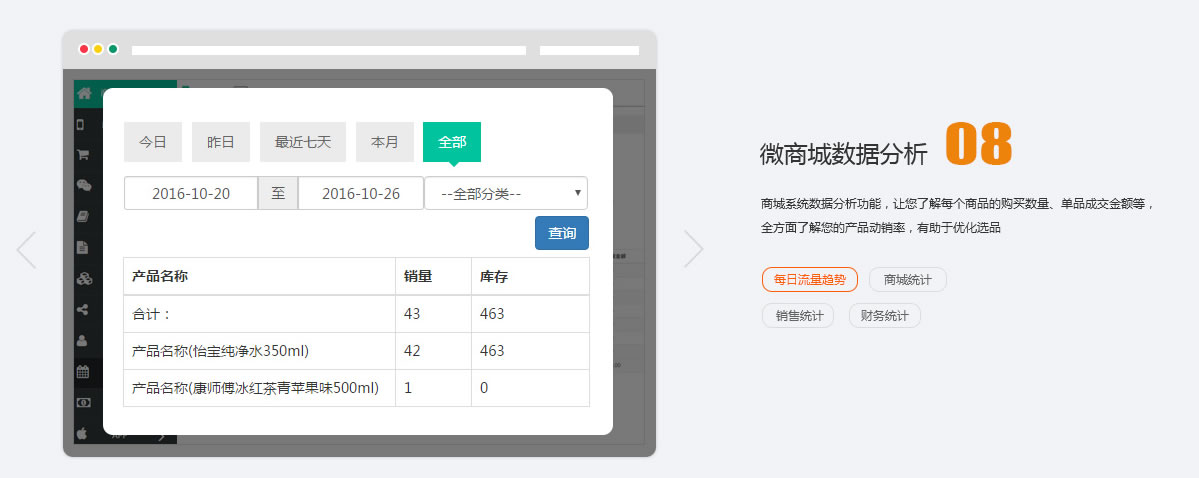Switch to the 昨日 filter tab
1199x478 pixels.
pos(221,142)
